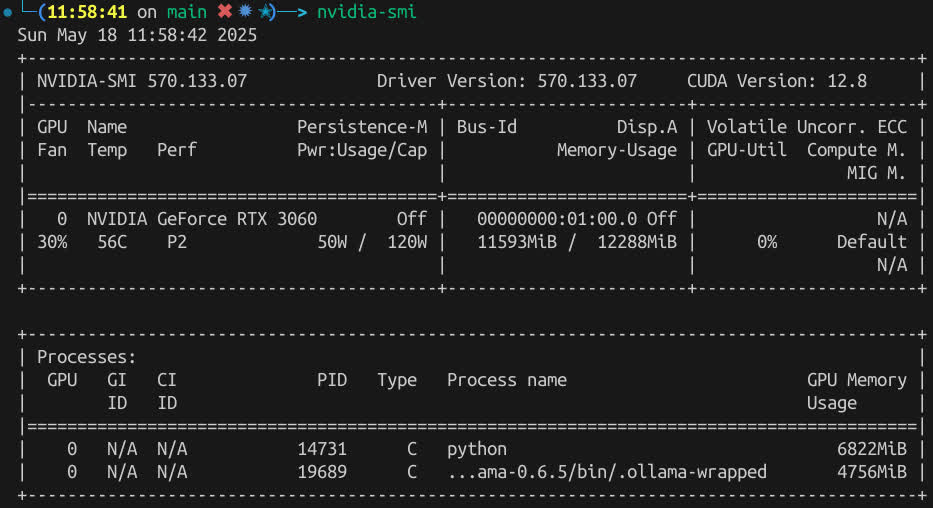Select the prompt time 11:58:41
The width and height of the screenshot is (933, 508).
click(x=87, y=12)
